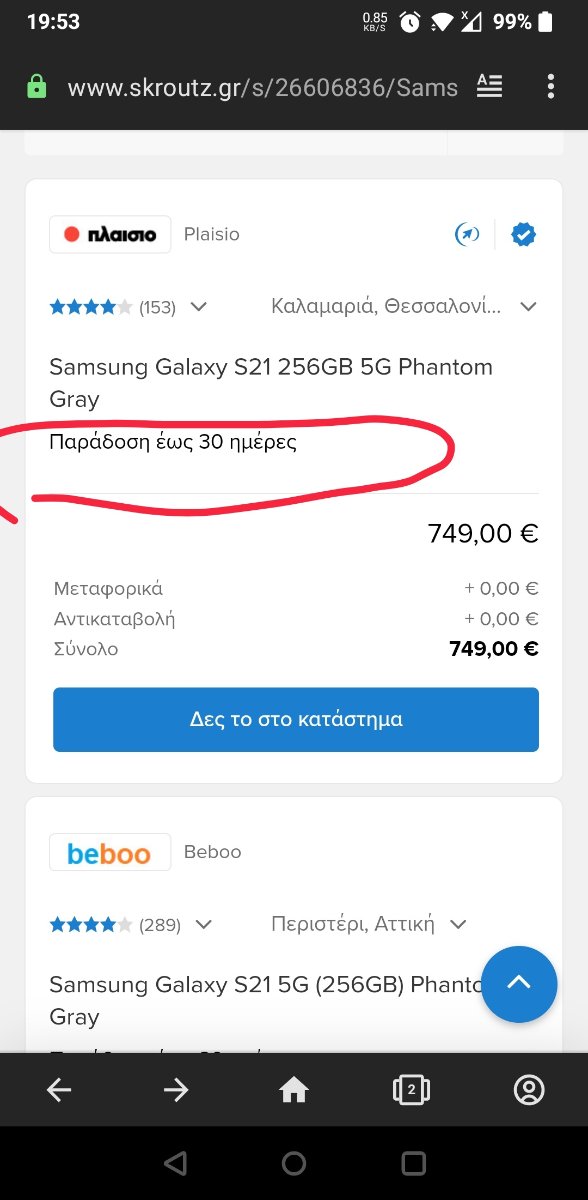The height and width of the screenshot is (1200, 588).
Task: Open reader mode icon in address bar
Action: 489,87
